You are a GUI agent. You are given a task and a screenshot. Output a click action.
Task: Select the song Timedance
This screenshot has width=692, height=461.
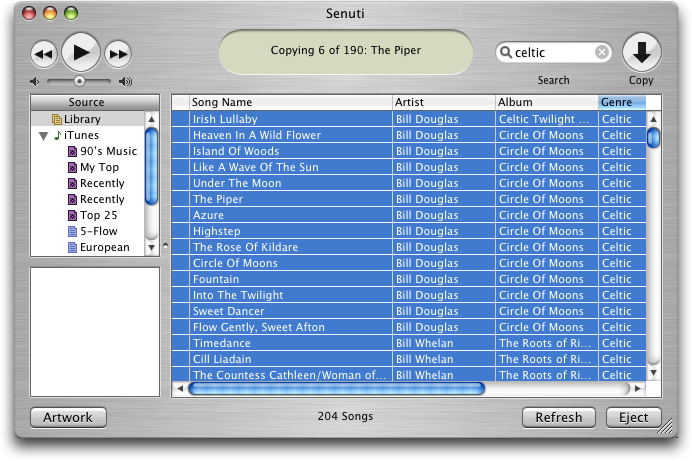222,343
